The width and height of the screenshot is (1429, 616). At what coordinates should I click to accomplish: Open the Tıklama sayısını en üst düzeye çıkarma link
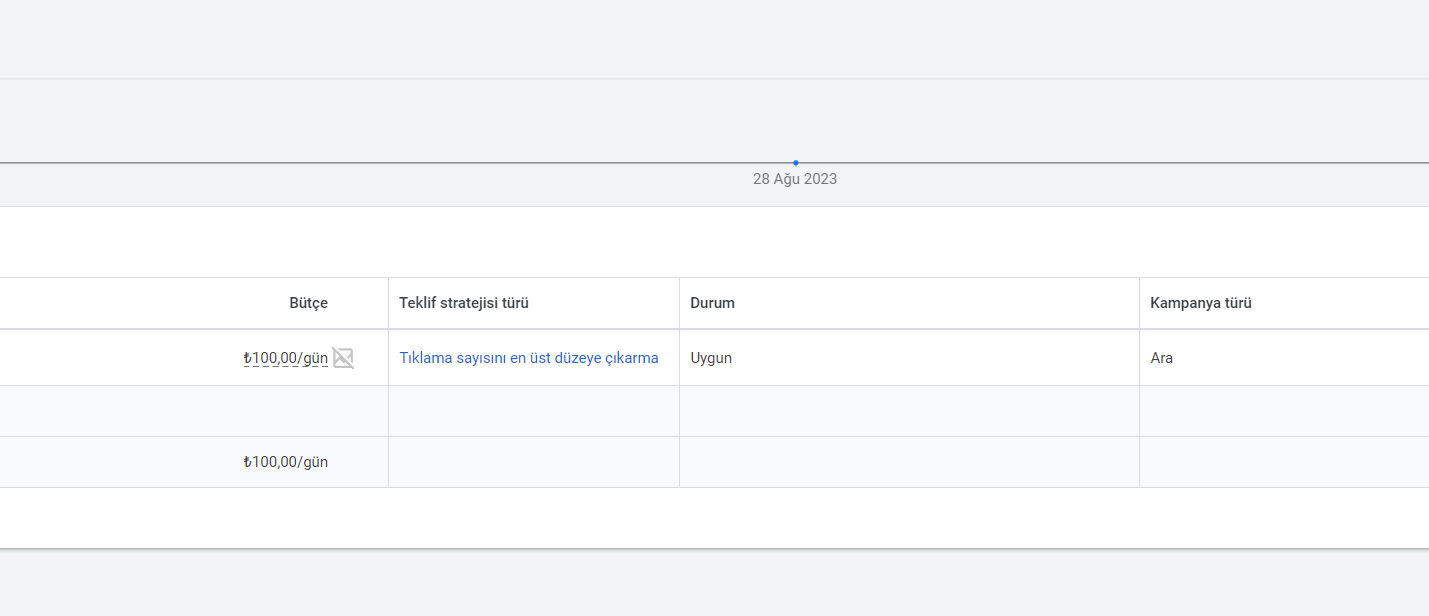pos(529,358)
